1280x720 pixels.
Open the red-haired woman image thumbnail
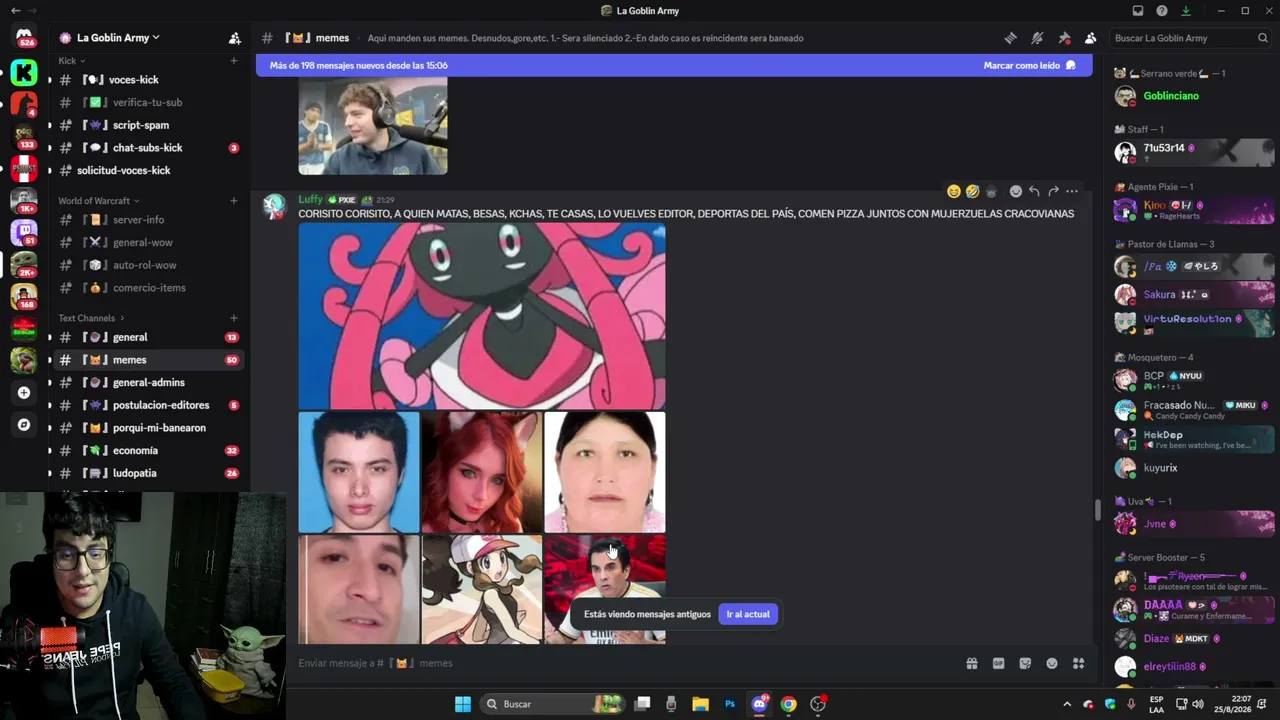(x=482, y=472)
